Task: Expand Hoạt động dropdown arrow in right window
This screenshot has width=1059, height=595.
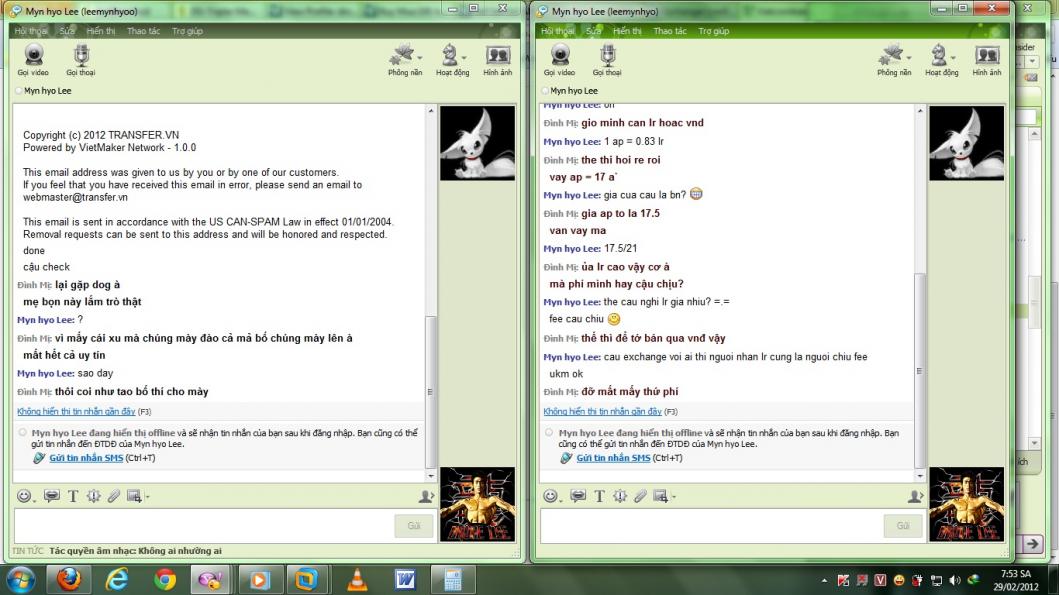Action: [953, 57]
